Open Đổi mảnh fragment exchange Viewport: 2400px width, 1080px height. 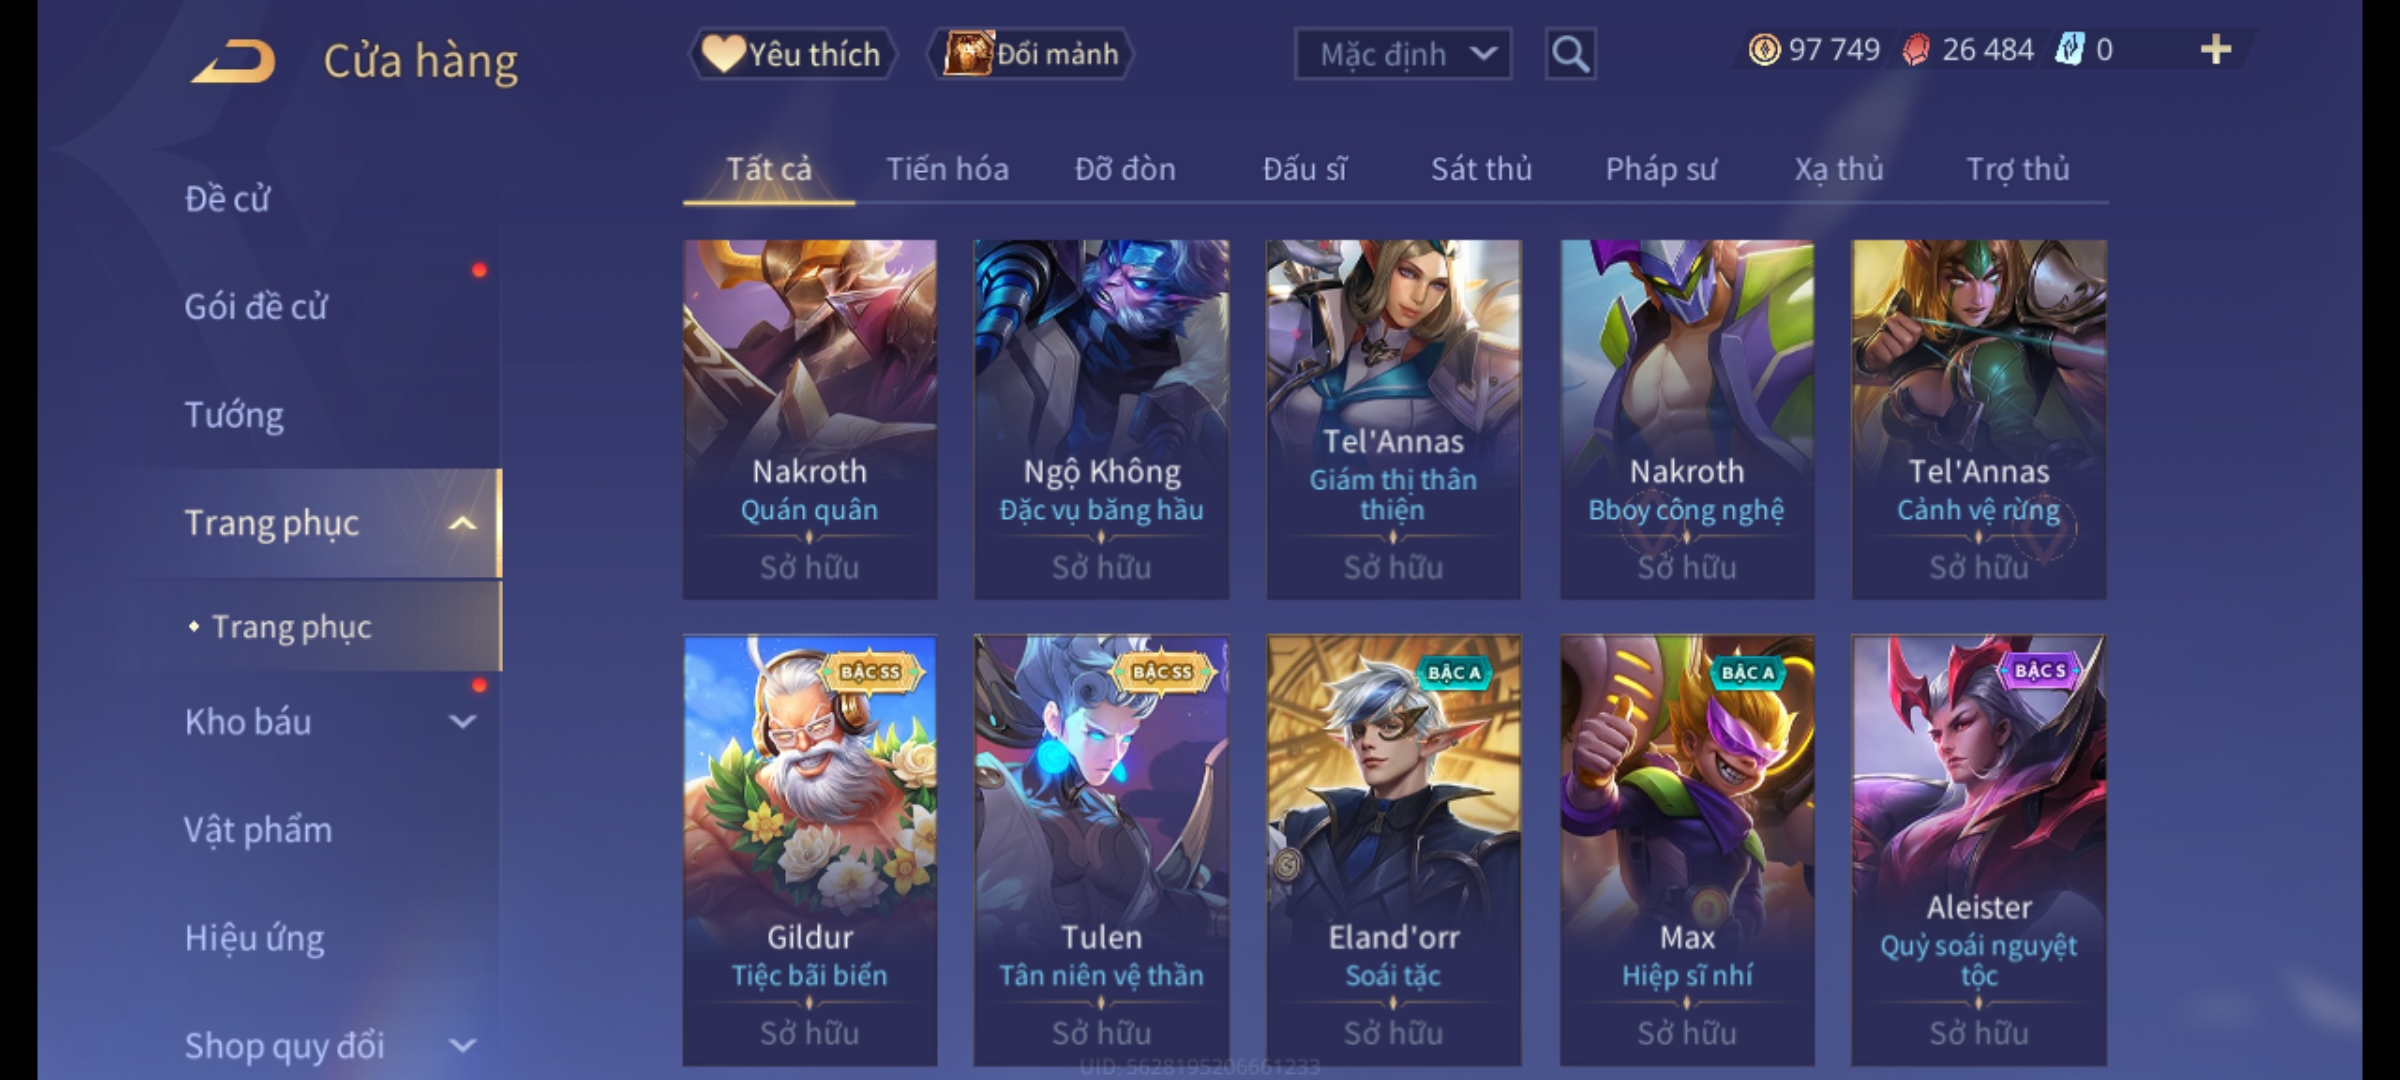(1031, 54)
